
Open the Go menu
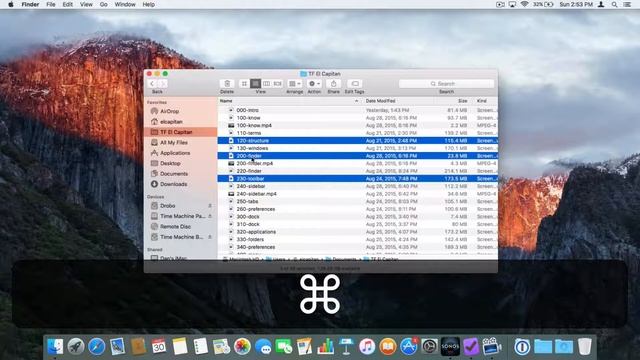(104, 4)
